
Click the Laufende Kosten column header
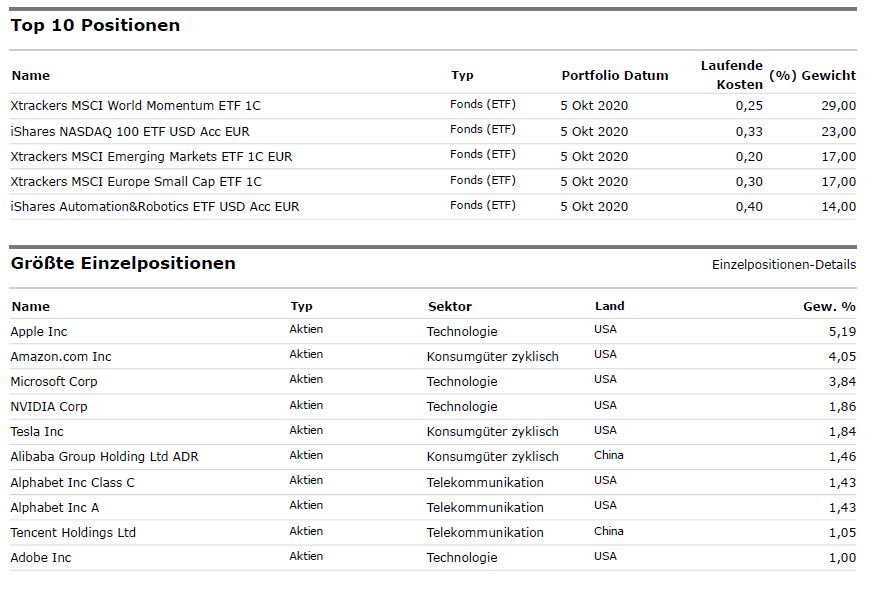click(731, 75)
